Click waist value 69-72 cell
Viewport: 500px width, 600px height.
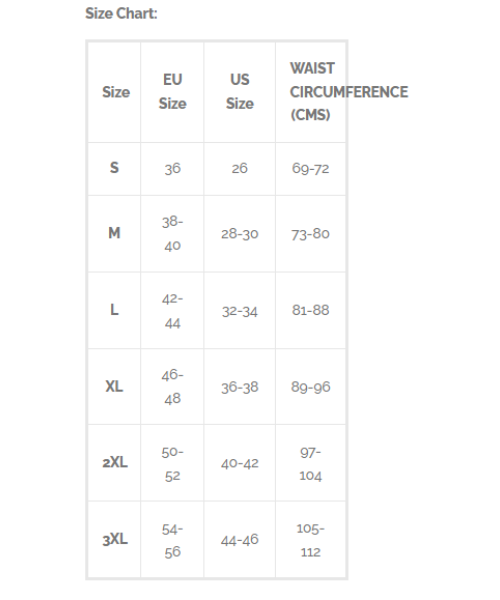pyautogui.click(x=311, y=168)
